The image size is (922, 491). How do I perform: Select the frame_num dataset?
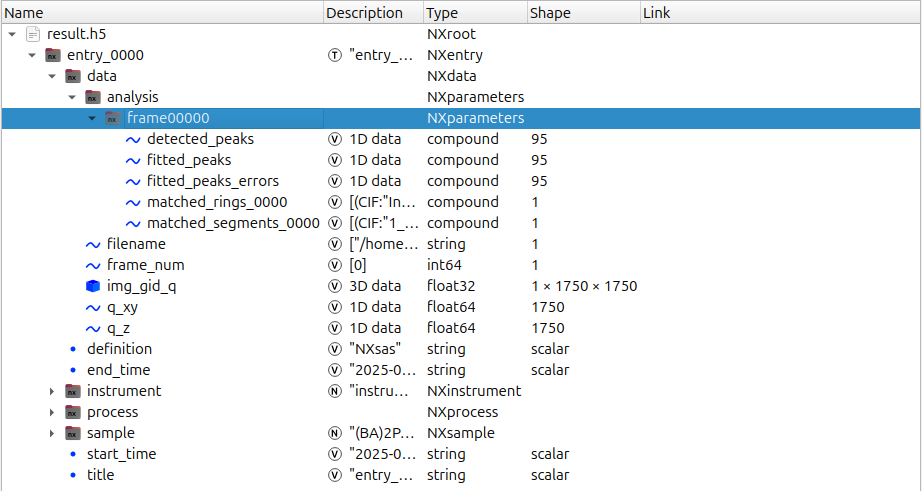point(146,265)
